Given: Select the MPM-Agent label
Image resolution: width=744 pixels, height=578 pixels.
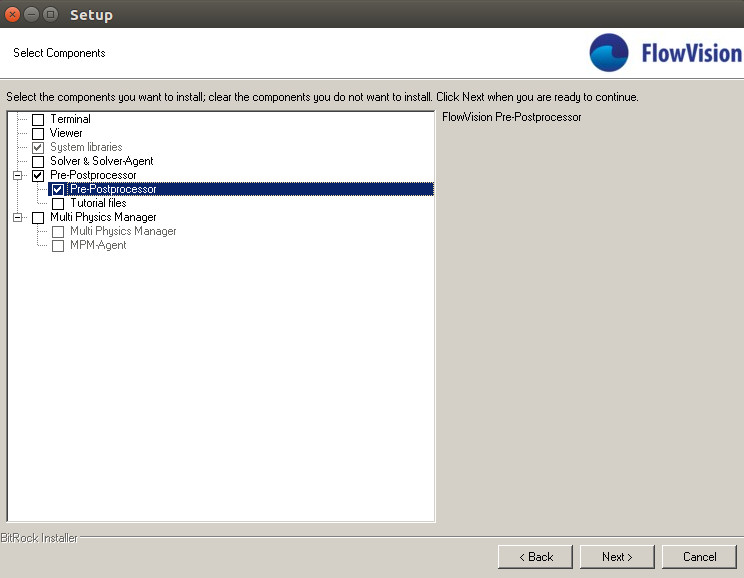Looking at the screenshot, I should point(98,245).
